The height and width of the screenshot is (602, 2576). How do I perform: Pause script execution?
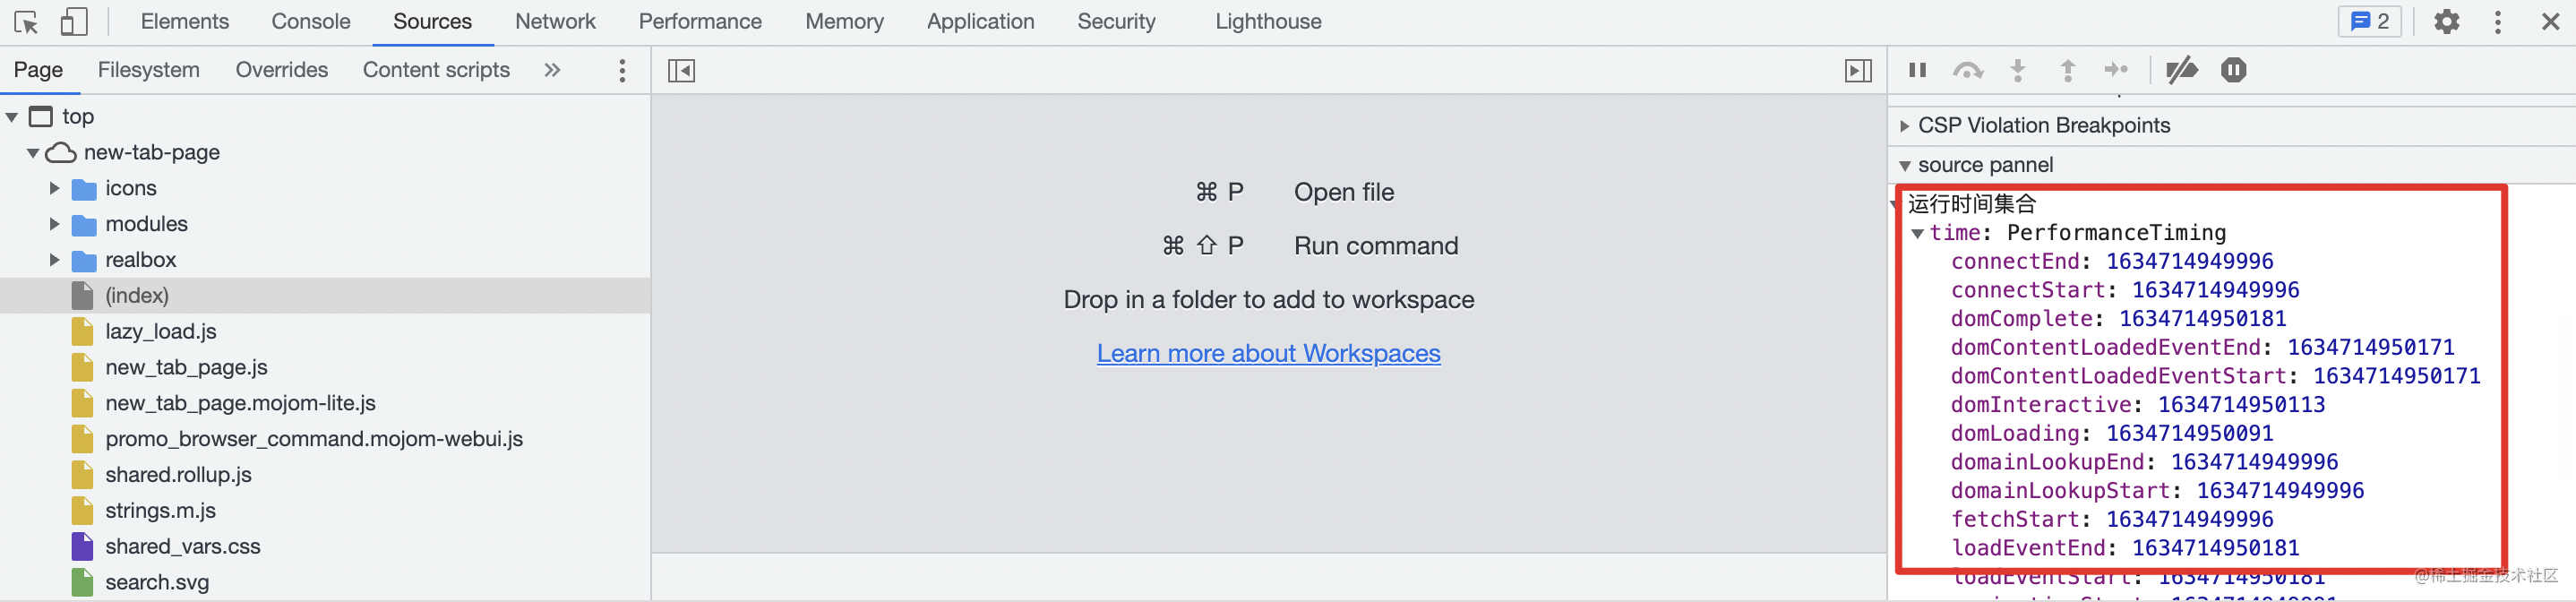click(x=1917, y=70)
